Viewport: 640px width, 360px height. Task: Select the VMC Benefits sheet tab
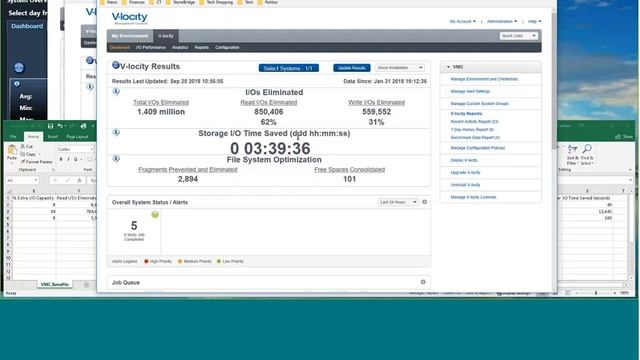[55, 284]
